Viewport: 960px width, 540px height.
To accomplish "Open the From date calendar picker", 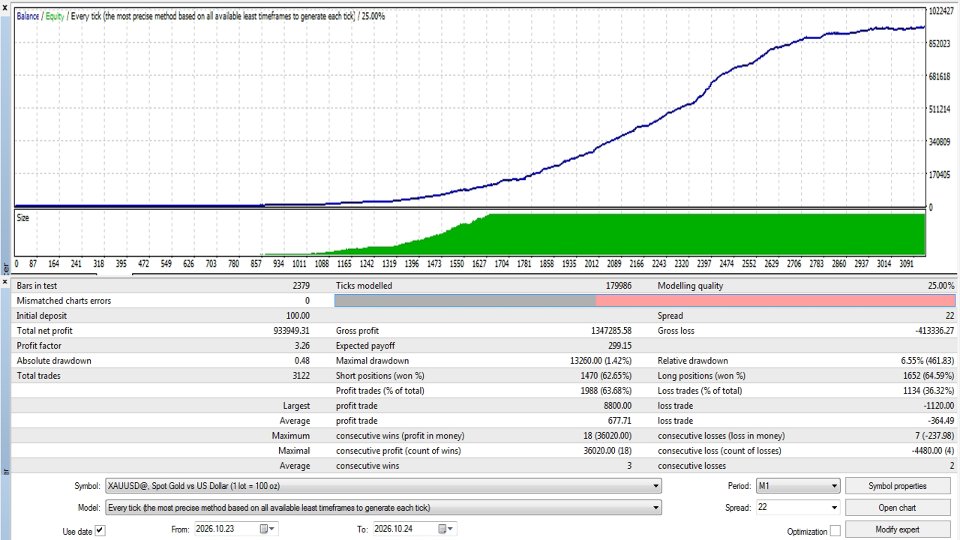I will (x=267, y=529).
